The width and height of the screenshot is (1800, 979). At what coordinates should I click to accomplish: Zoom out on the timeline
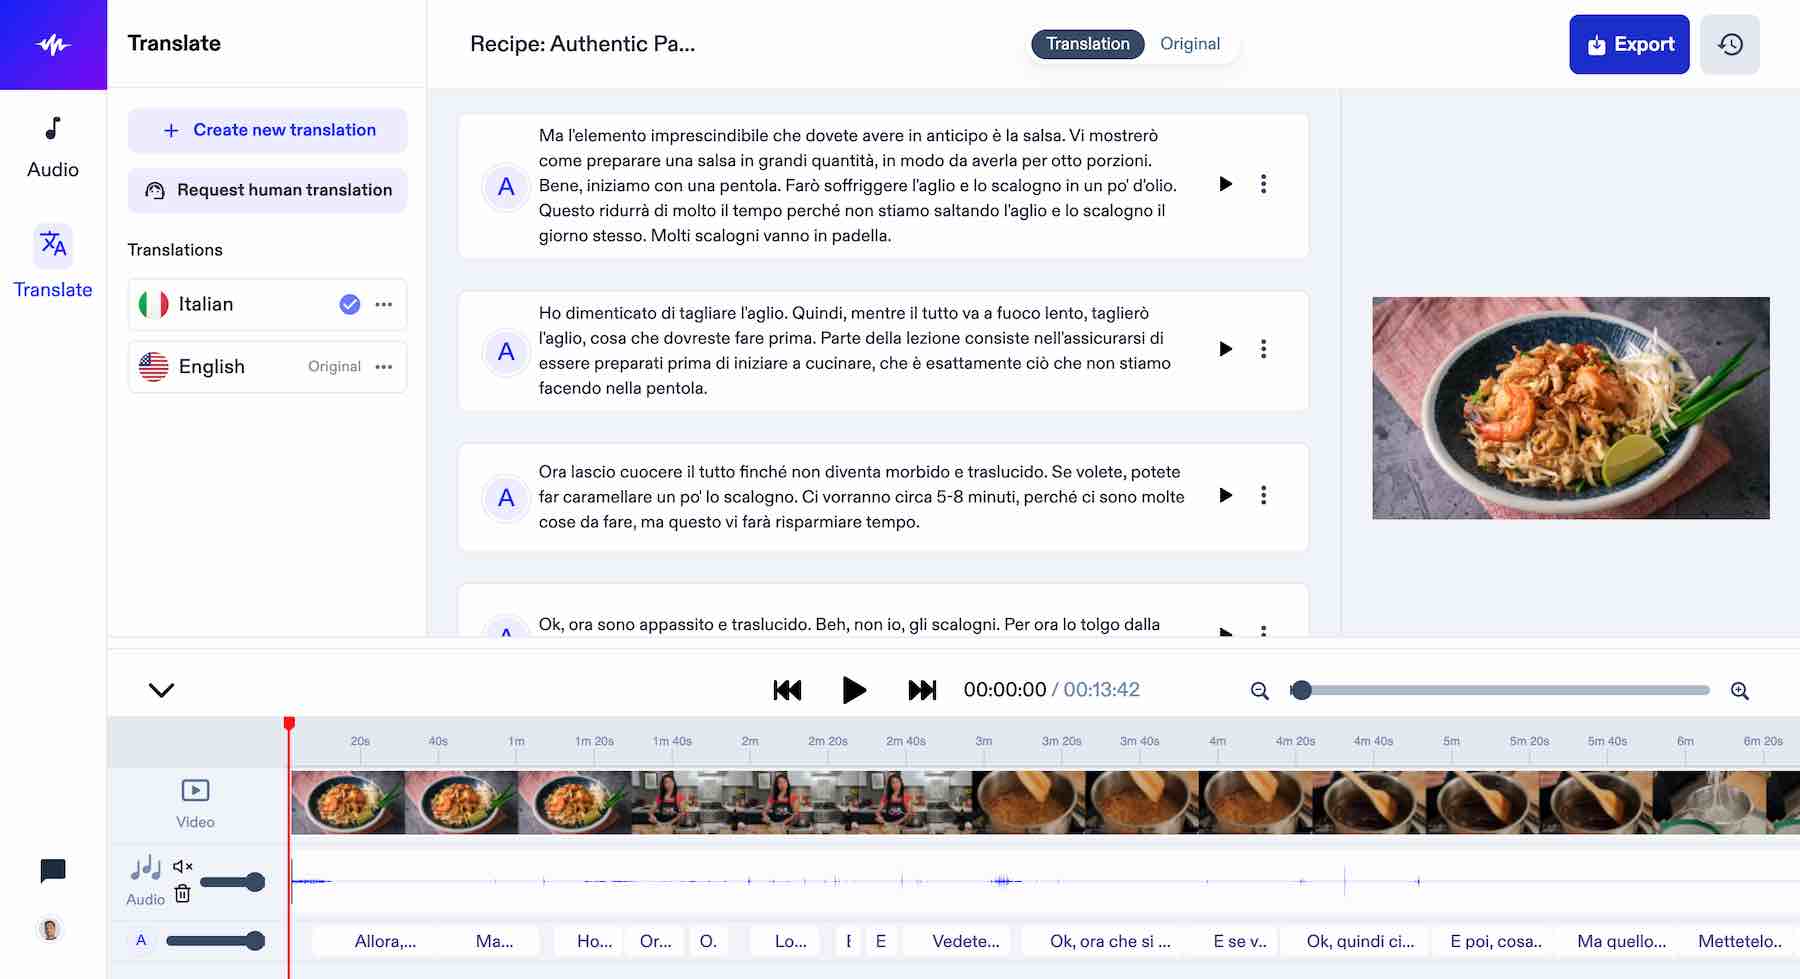click(x=1258, y=690)
